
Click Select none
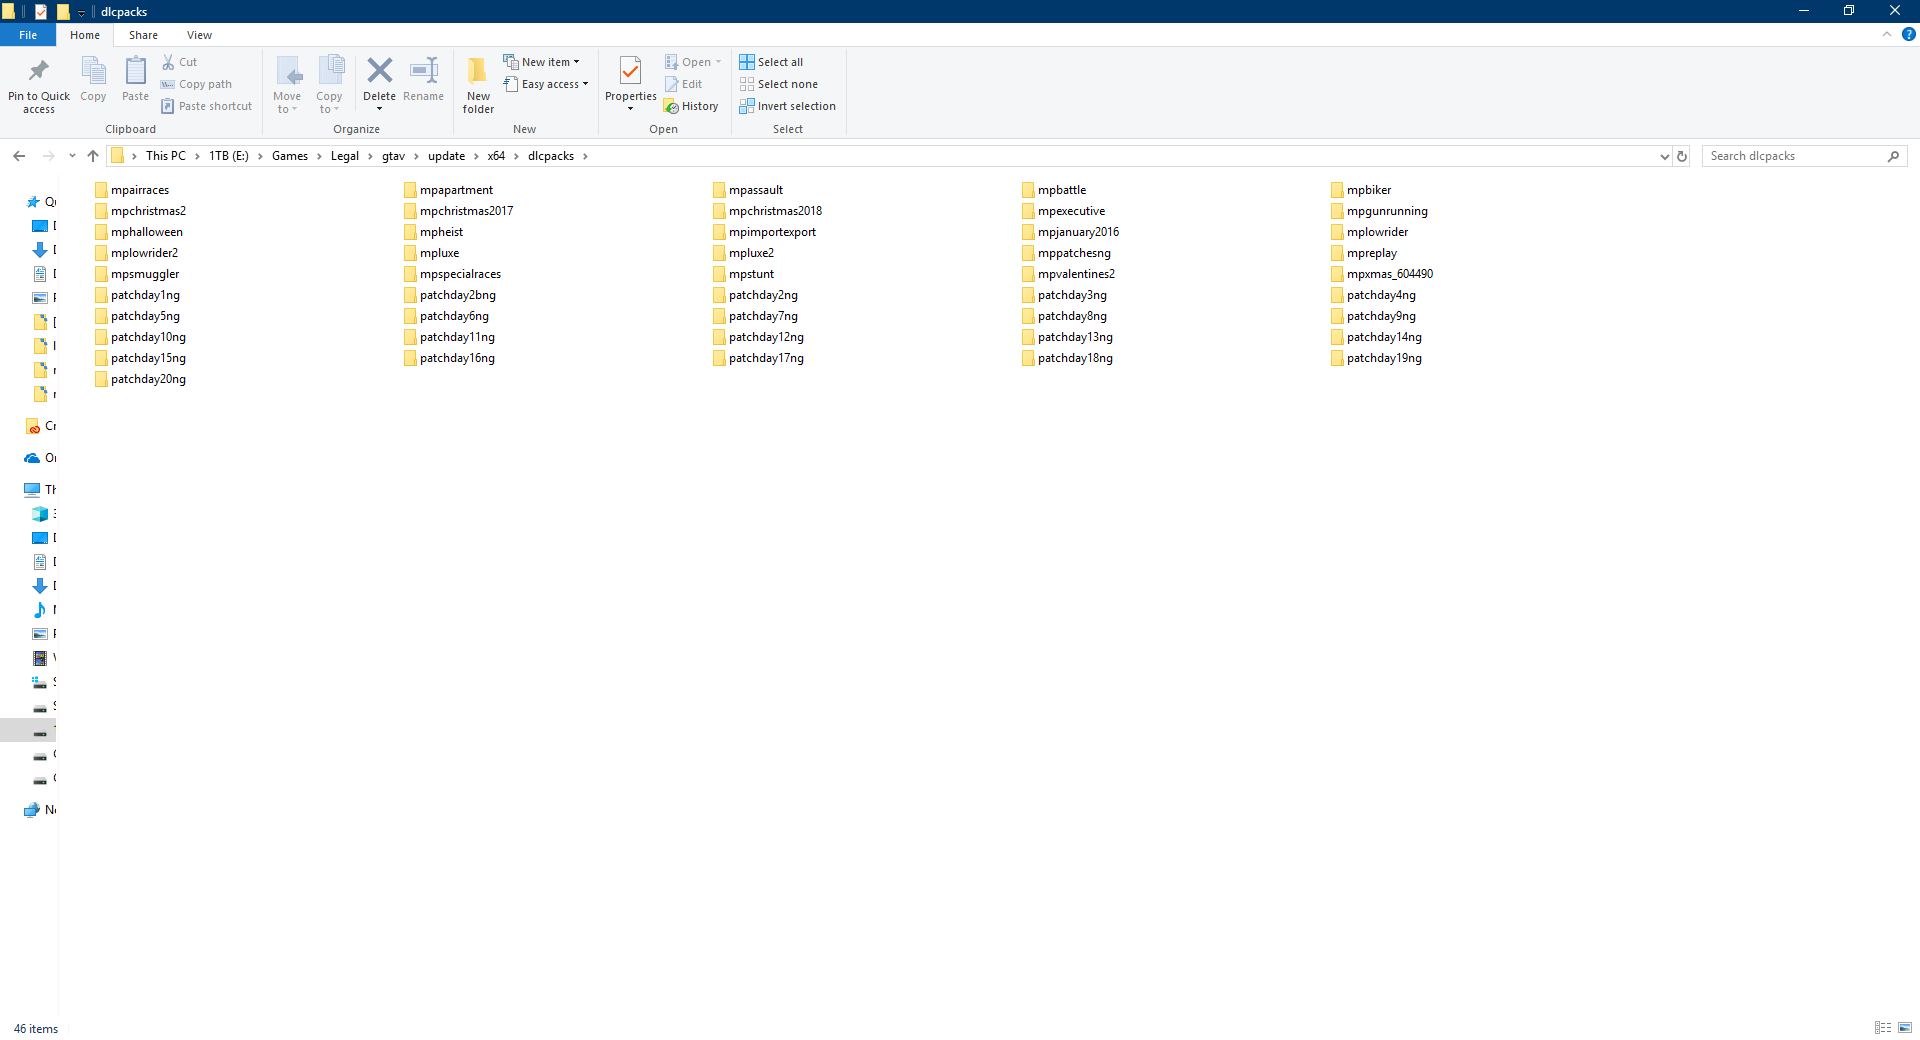779,84
